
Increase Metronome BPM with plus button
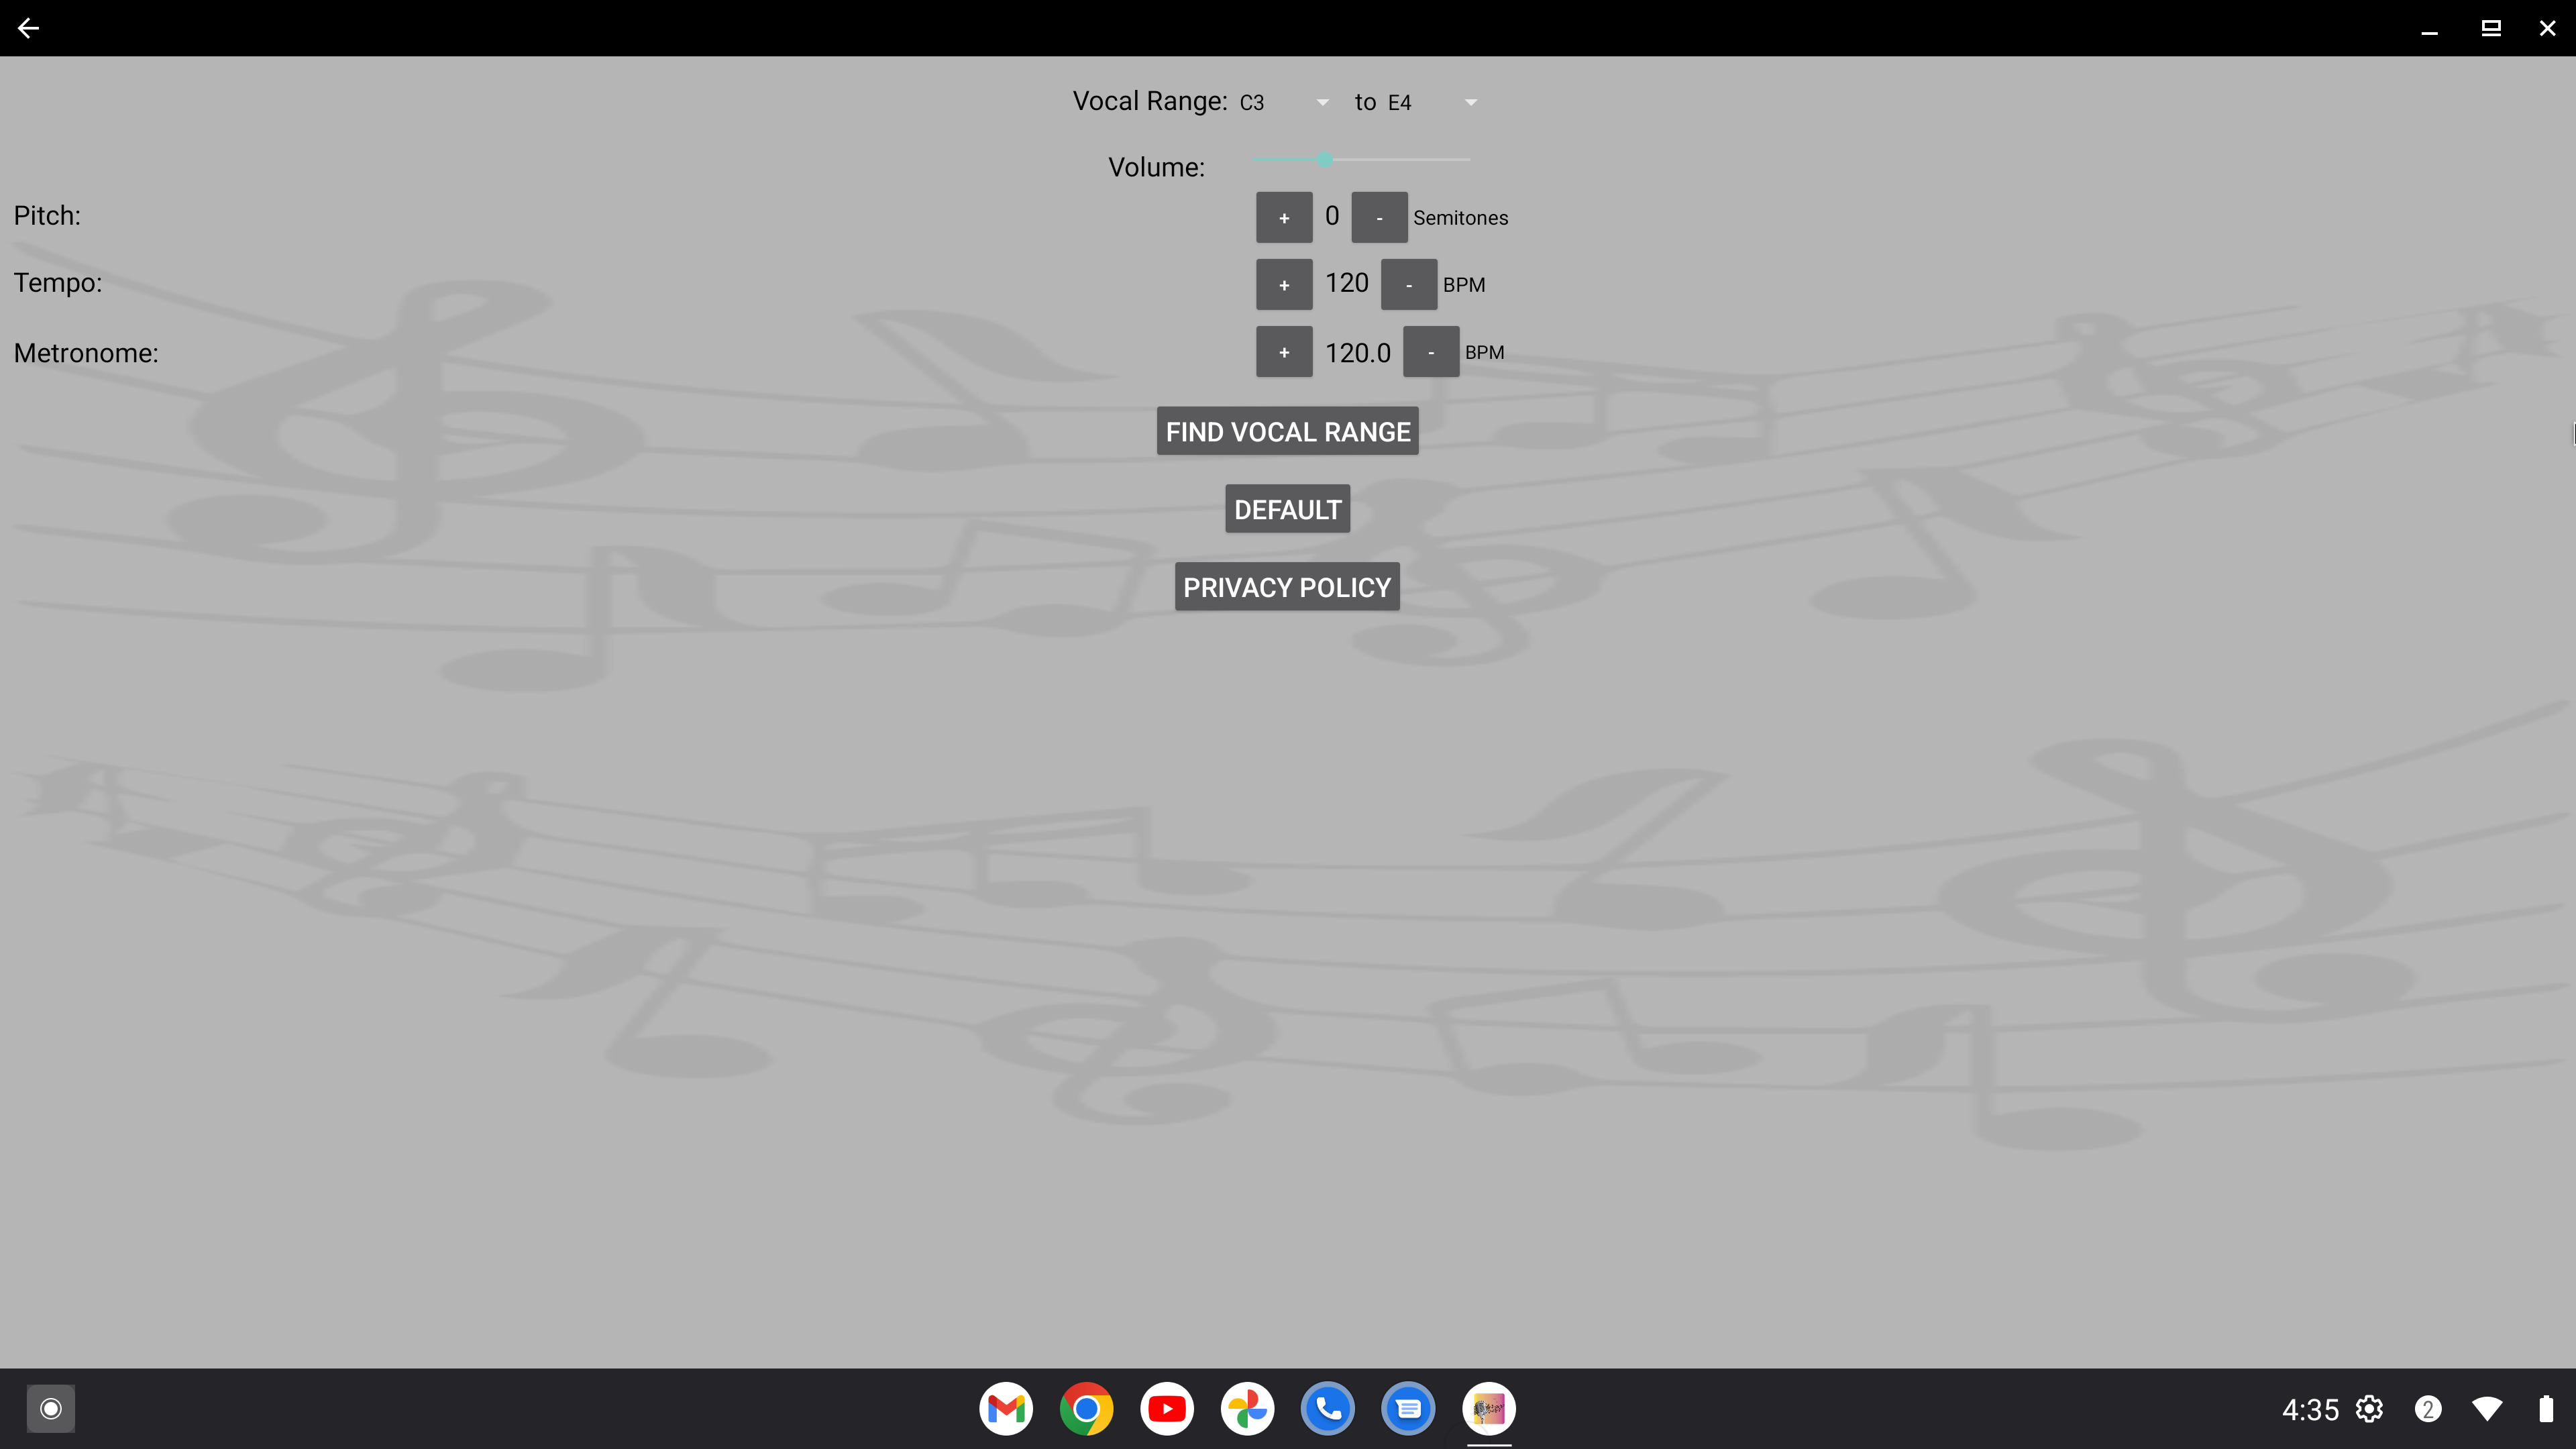point(1284,352)
